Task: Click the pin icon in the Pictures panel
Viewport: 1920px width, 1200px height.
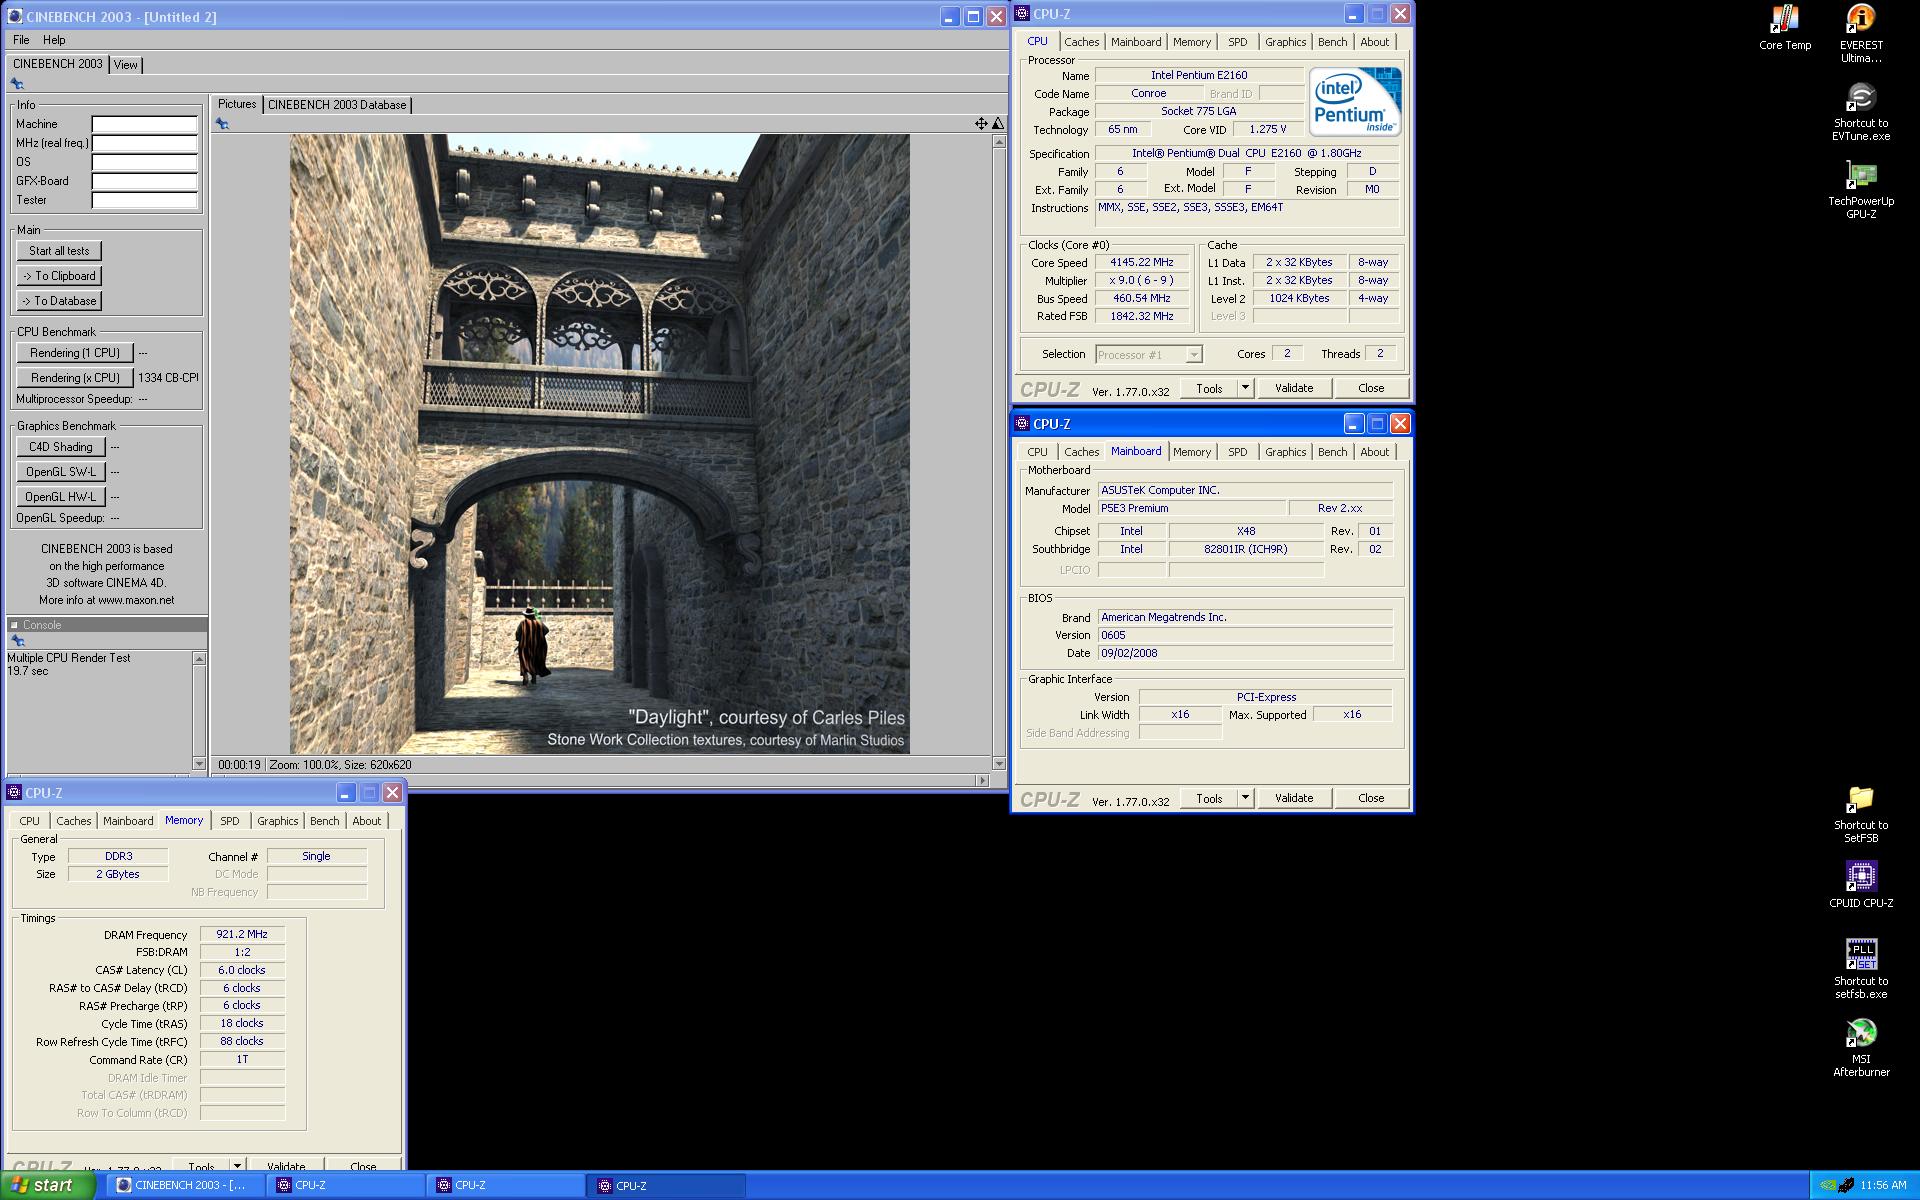Action: [x=222, y=124]
